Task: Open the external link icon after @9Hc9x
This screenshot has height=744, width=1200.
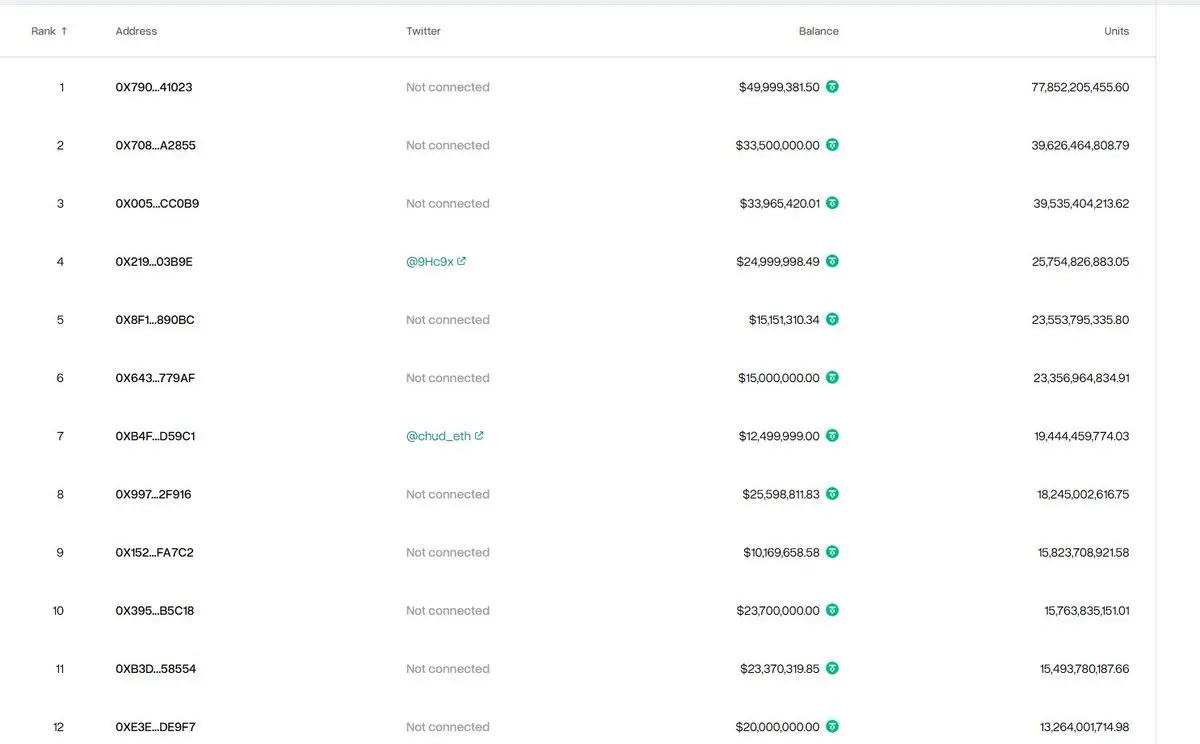Action: tap(461, 261)
